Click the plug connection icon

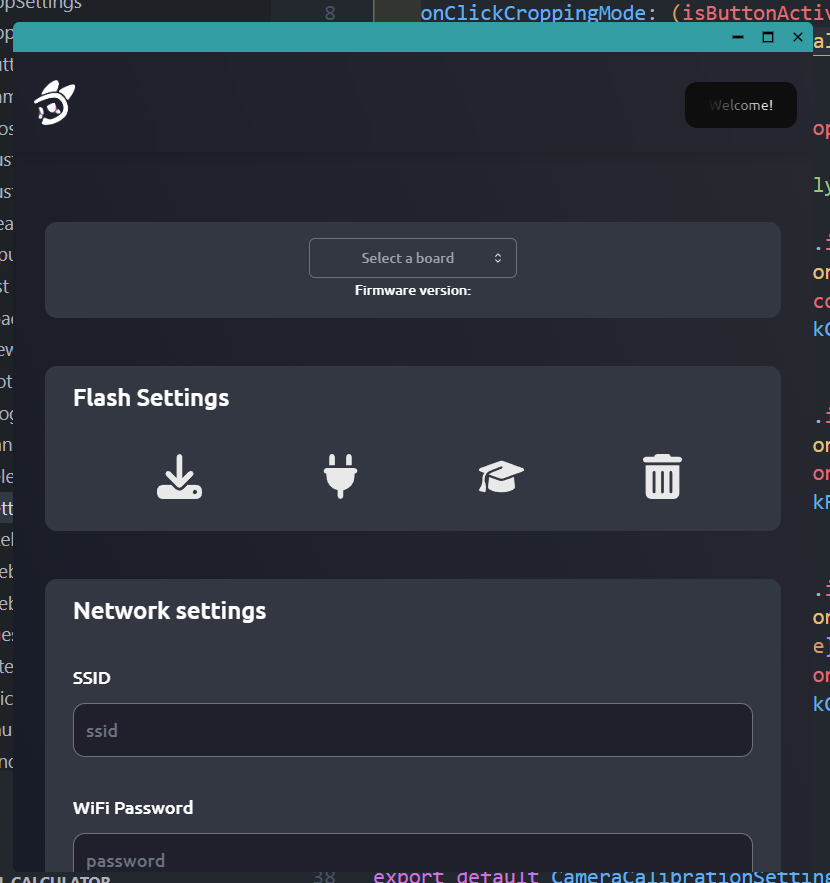tap(340, 476)
